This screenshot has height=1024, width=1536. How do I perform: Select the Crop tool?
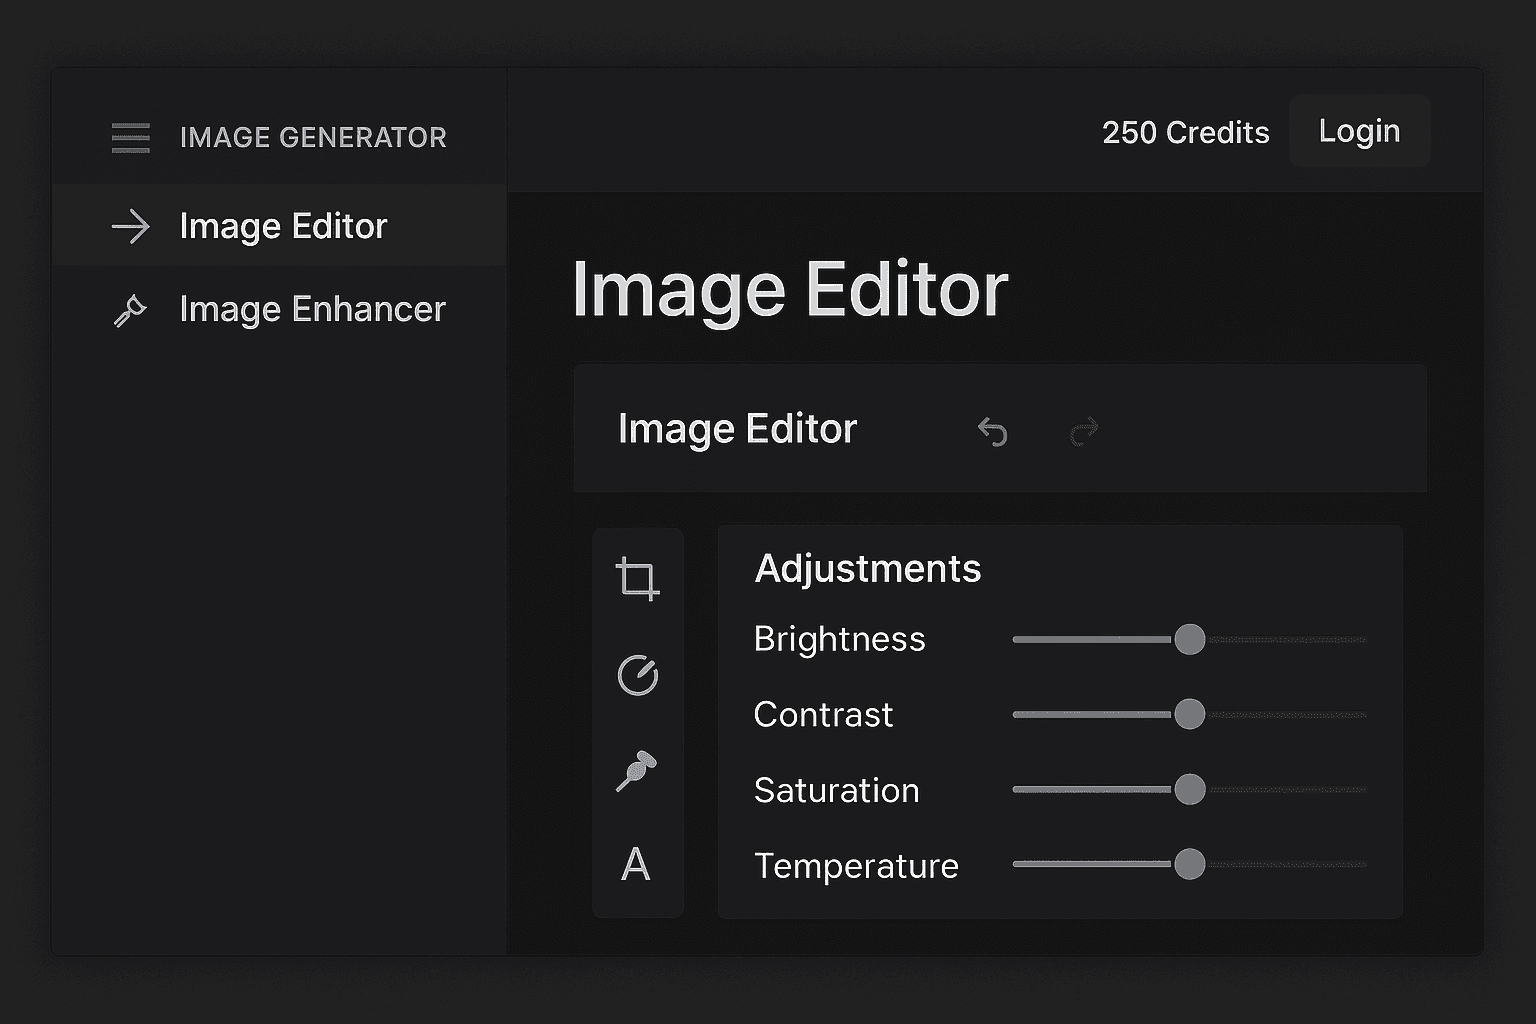point(638,580)
